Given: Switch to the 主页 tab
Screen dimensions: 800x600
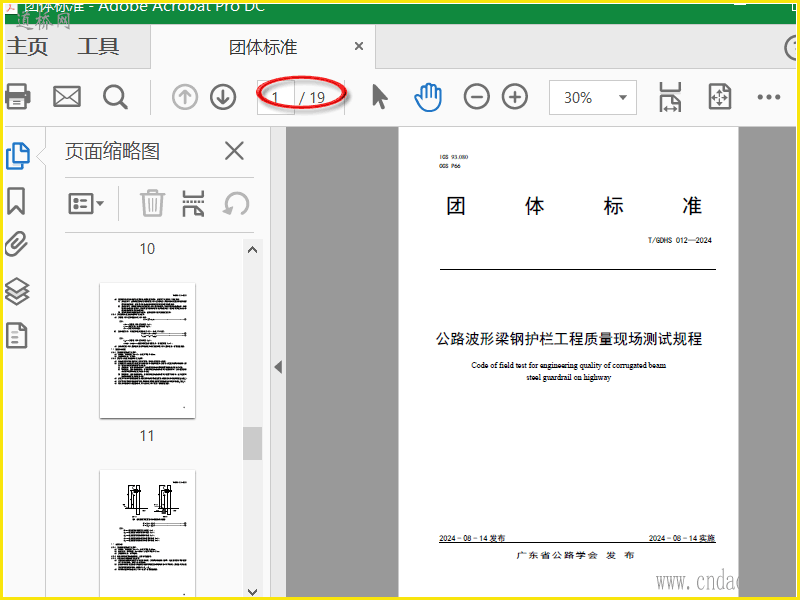Looking at the screenshot, I should [28, 46].
